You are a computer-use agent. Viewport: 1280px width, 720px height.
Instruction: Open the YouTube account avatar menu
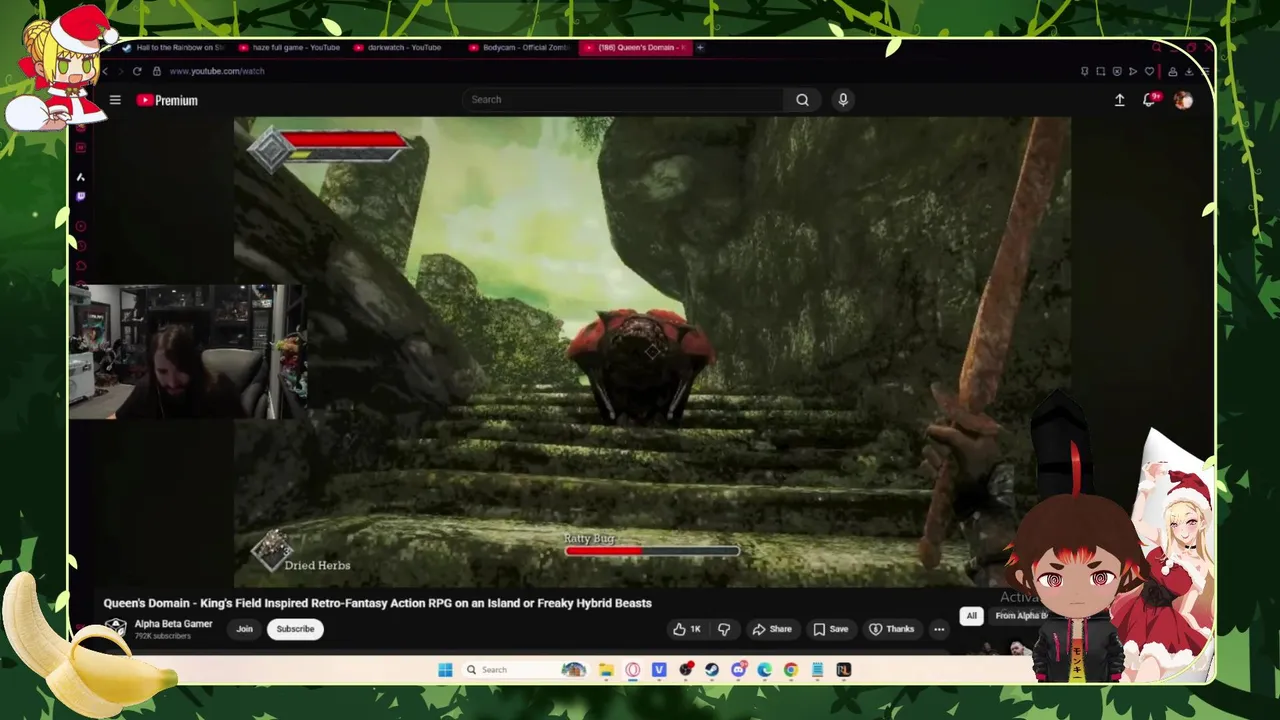click(x=1183, y=100)
